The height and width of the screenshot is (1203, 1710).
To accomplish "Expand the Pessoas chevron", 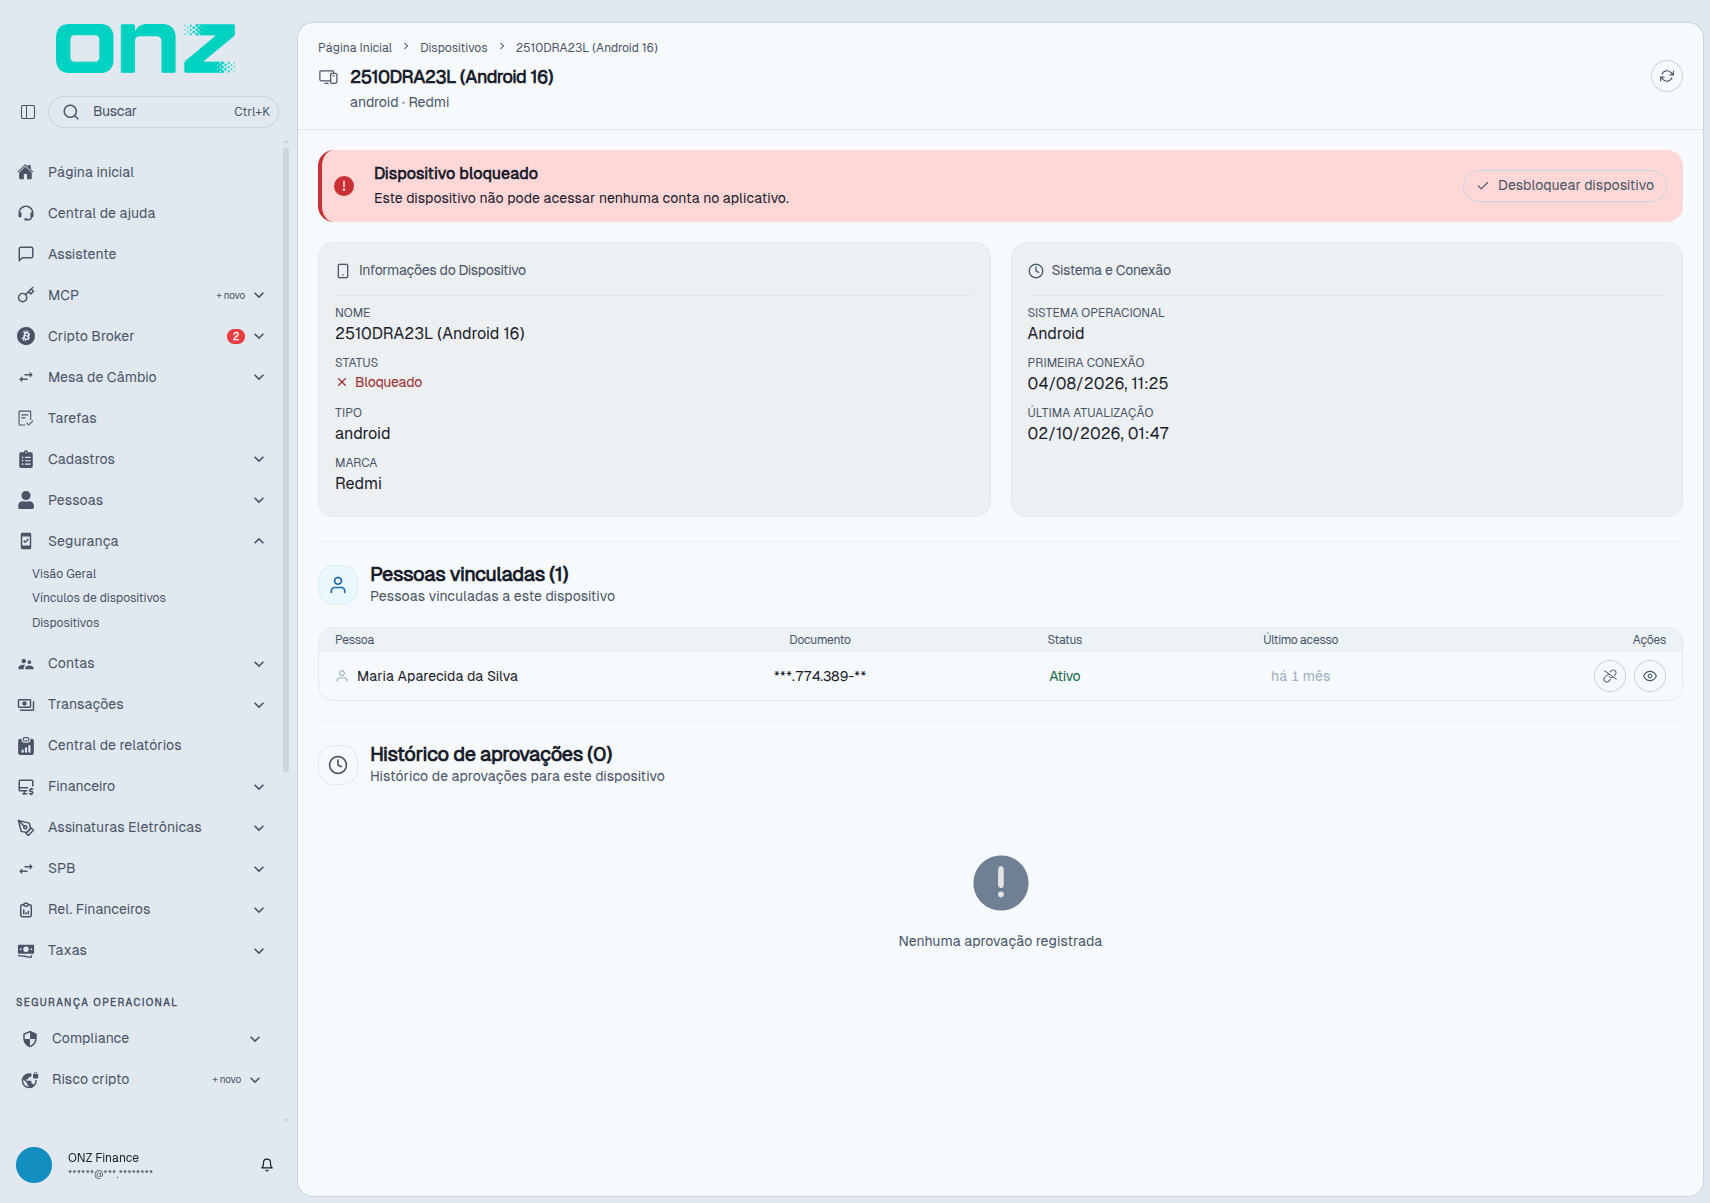I will pos(259,500).
